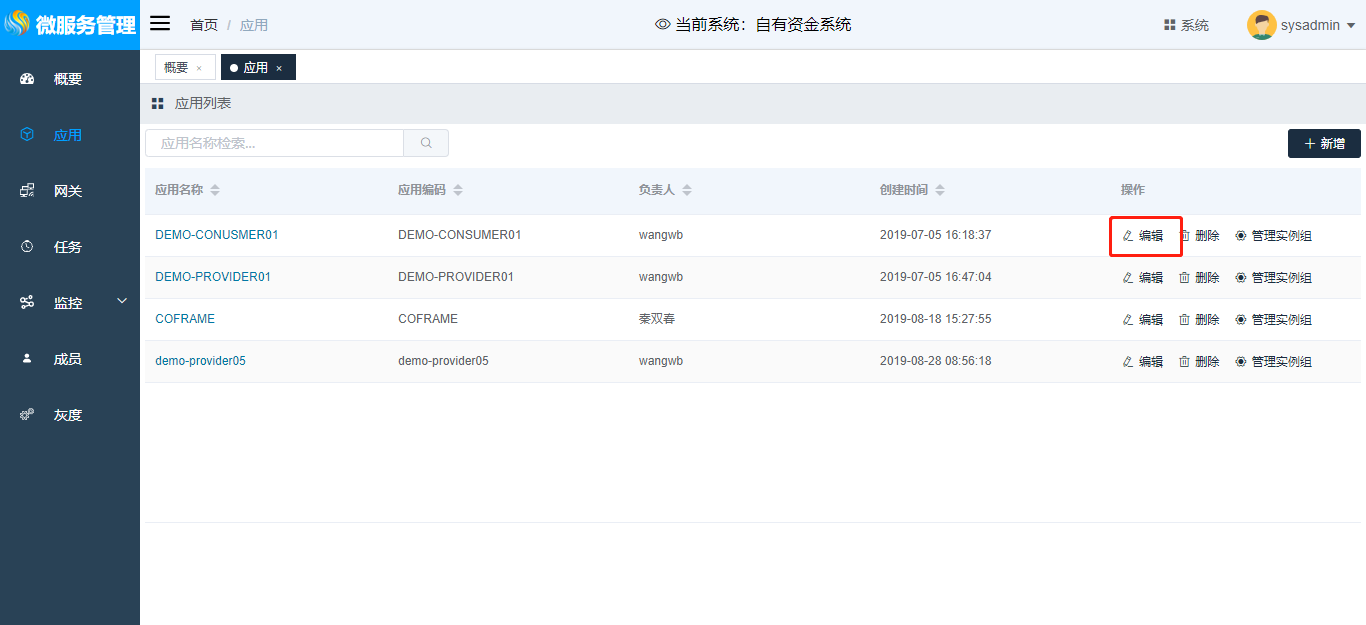Delete the DEMO-PROVIDER01 application
The image size is (1366, 625).
pyautogui.click(x=1199, y=278)
